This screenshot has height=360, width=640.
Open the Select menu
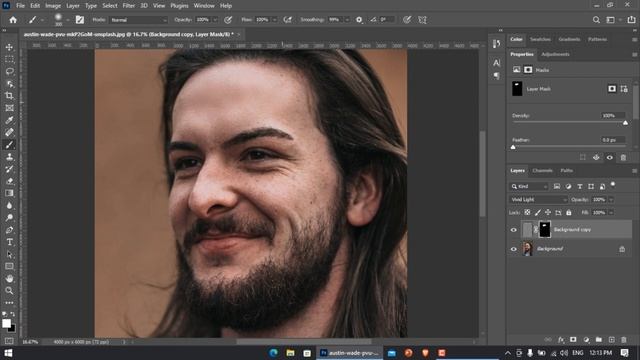(109, 6)
